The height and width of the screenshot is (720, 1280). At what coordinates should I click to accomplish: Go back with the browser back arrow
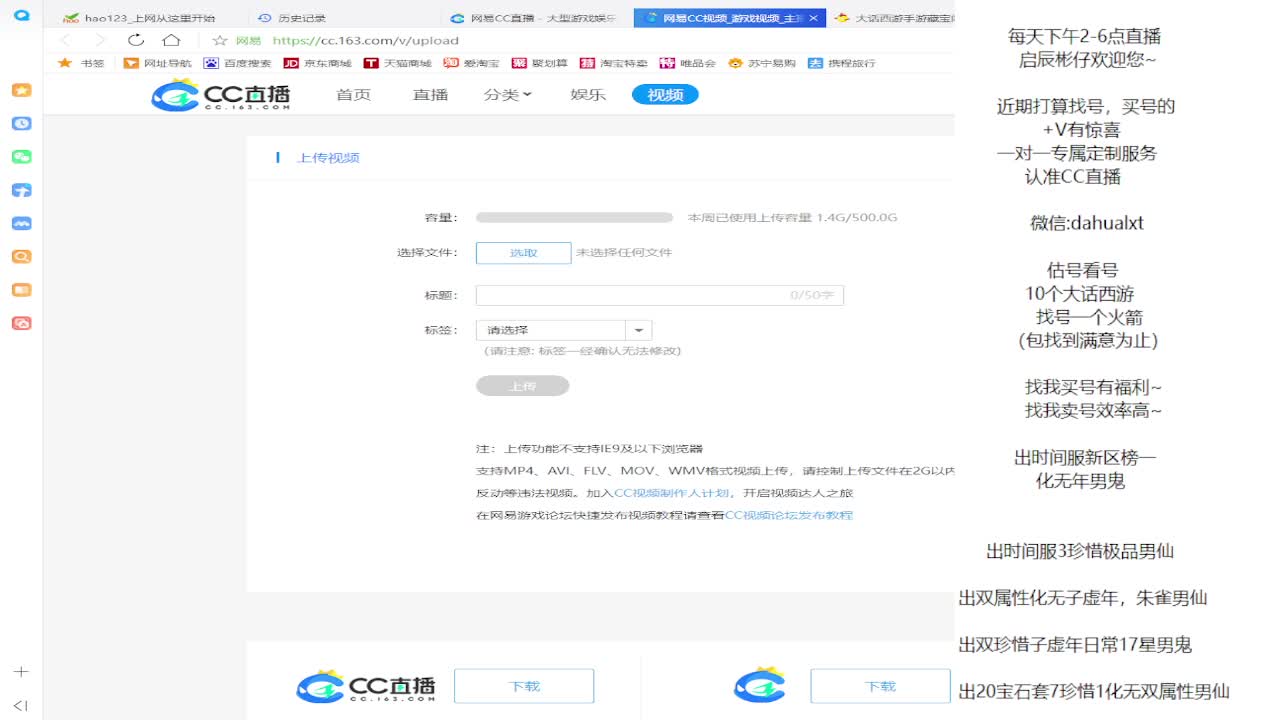point(65,40)
